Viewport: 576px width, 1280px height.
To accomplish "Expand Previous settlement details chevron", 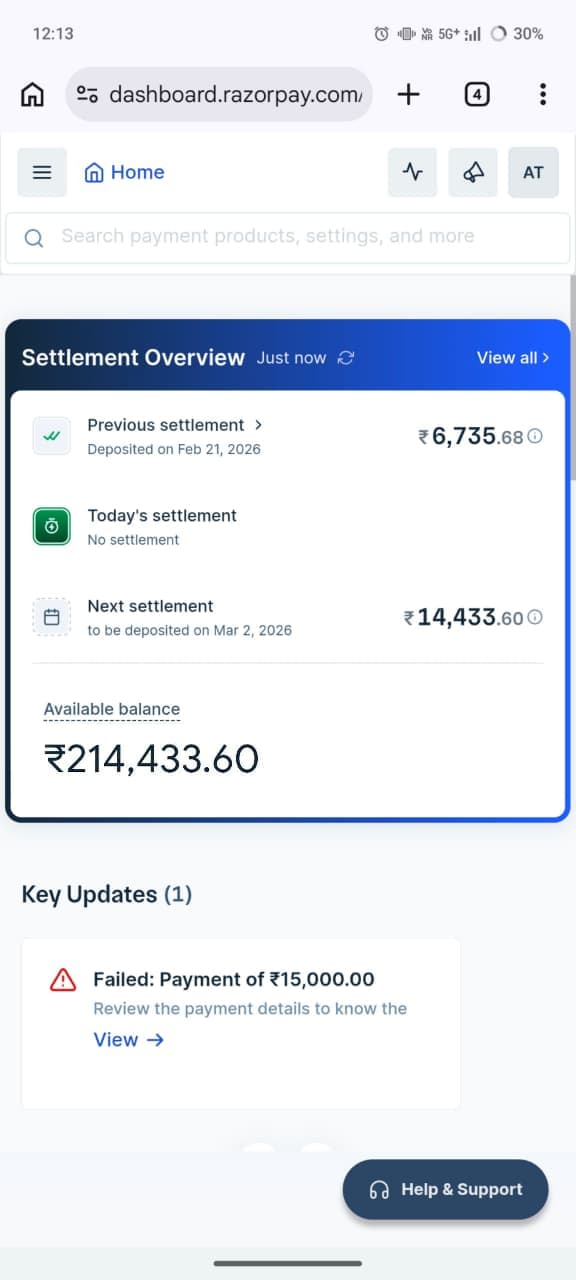I will point(259,425).
